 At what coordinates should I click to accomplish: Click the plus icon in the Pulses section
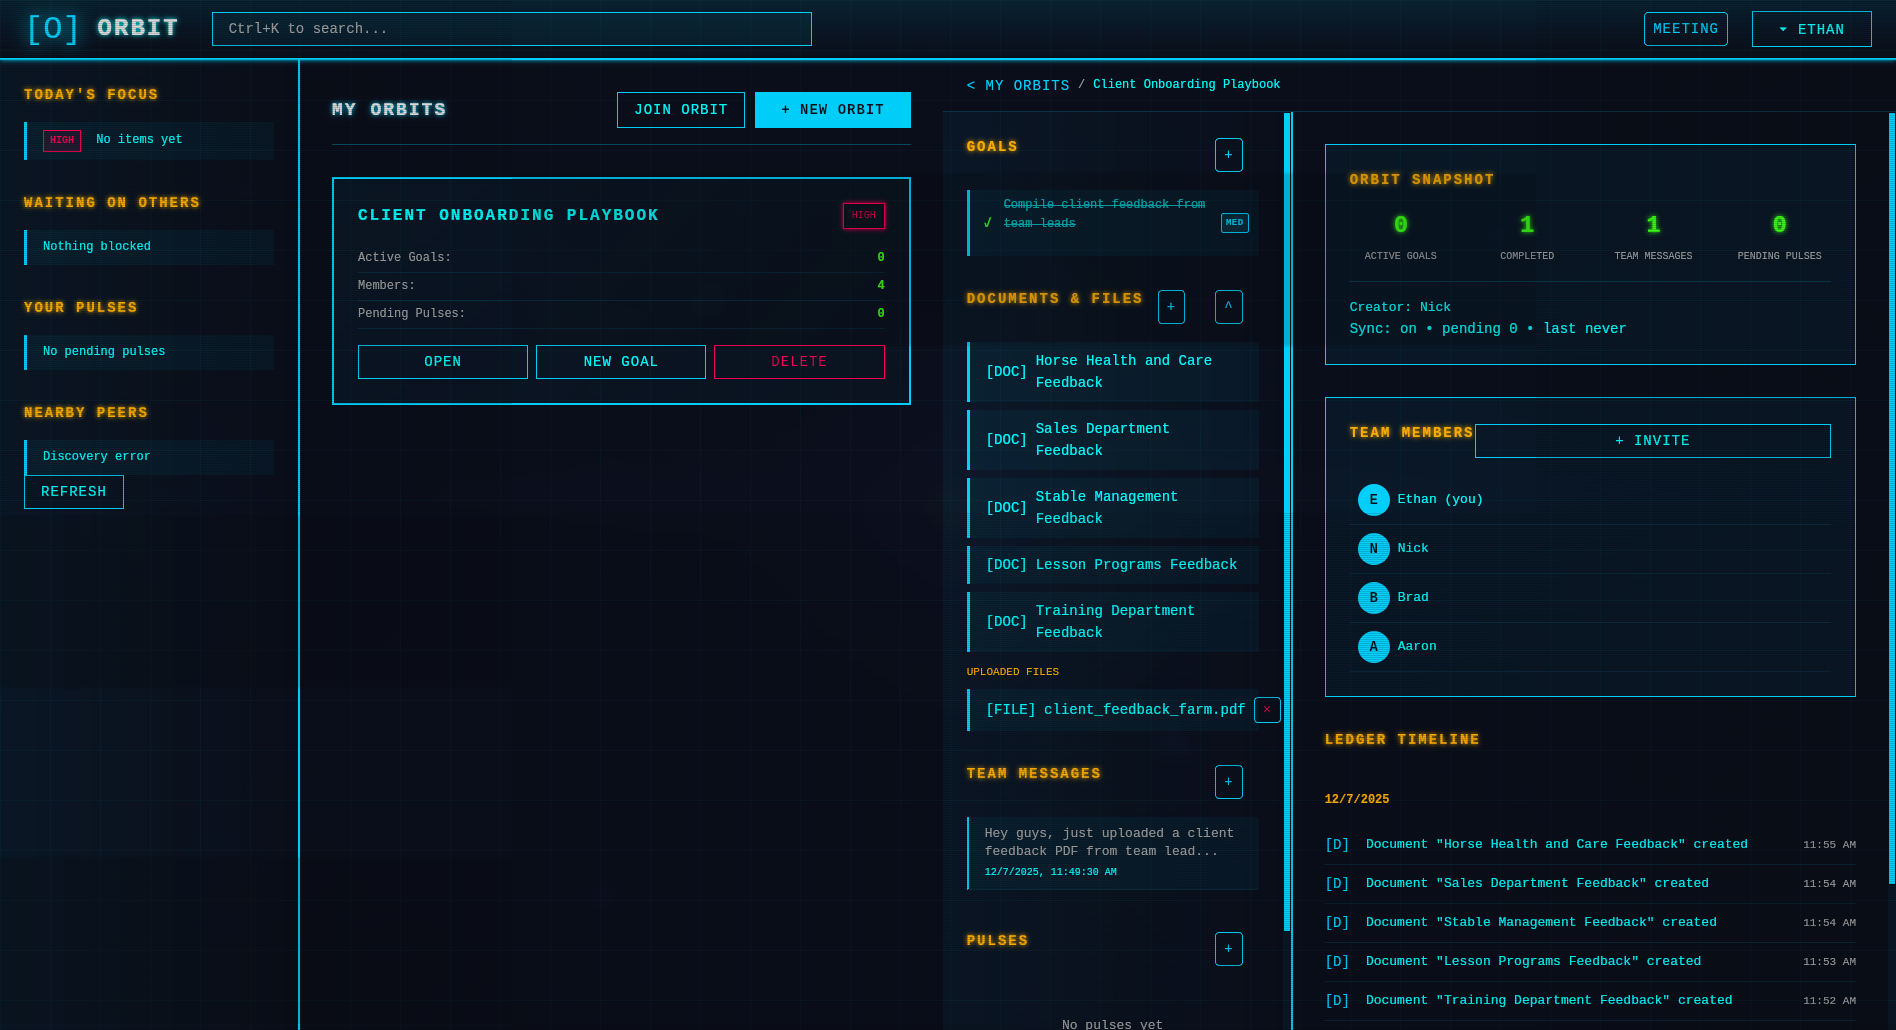coord(1229,948)
